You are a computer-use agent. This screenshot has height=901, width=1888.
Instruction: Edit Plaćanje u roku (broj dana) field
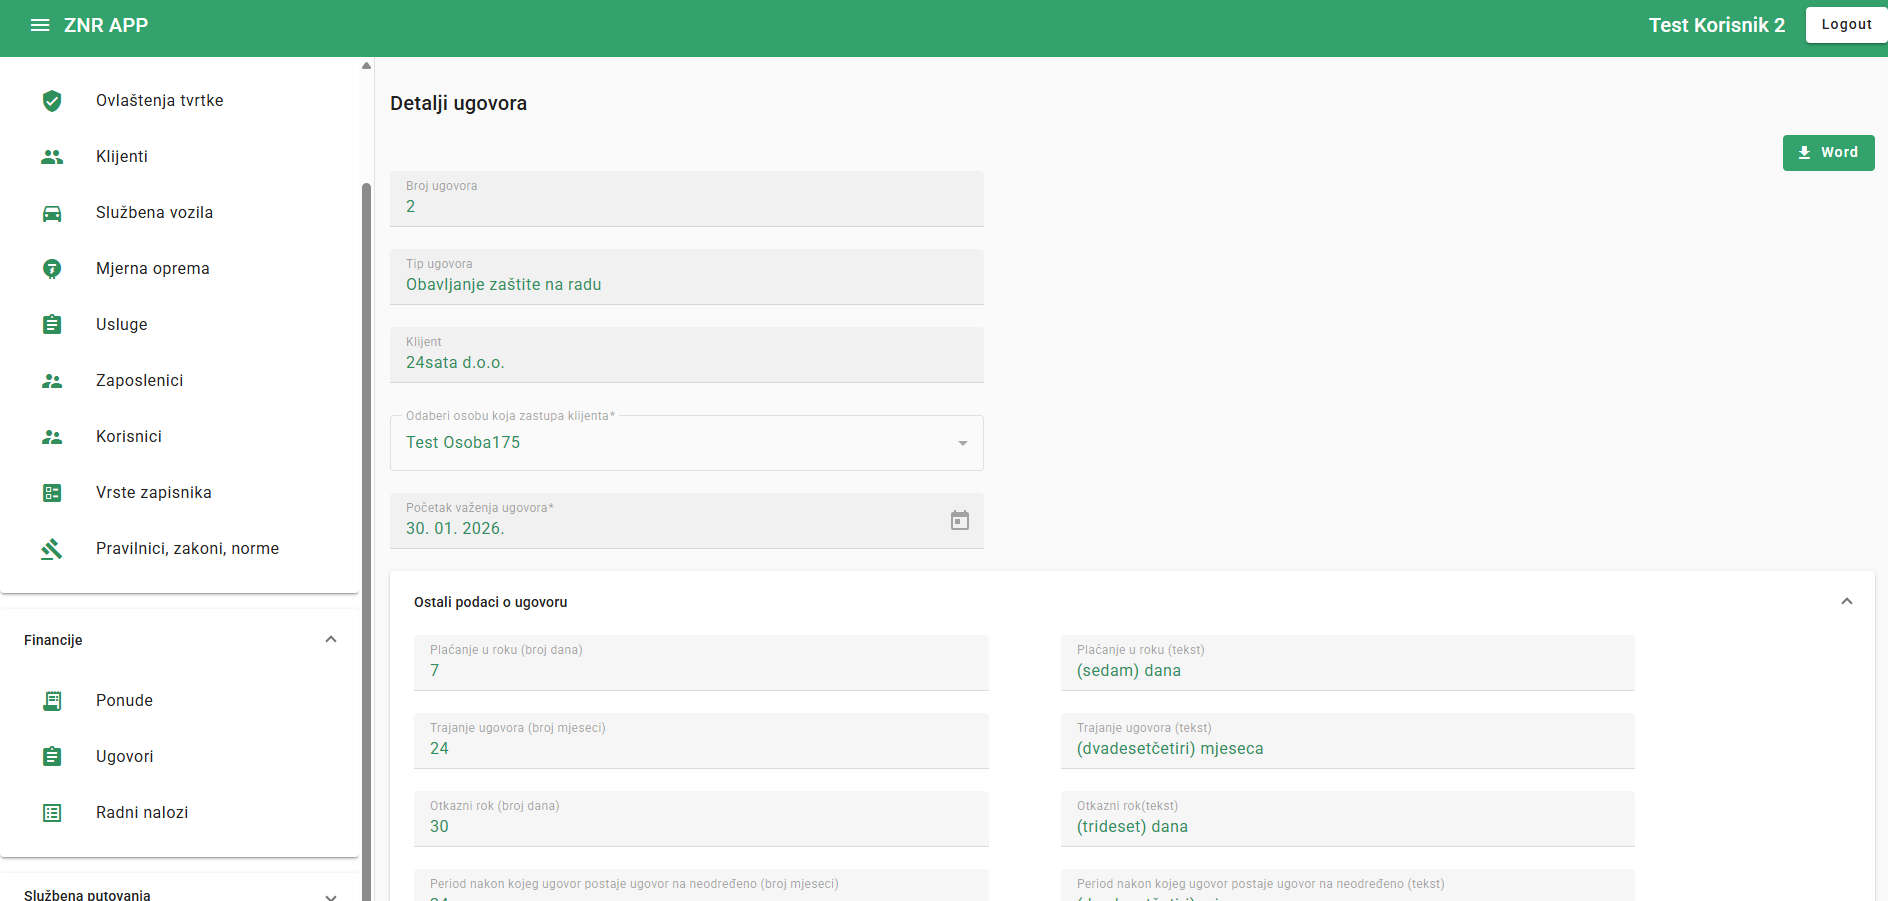point(701,663)
